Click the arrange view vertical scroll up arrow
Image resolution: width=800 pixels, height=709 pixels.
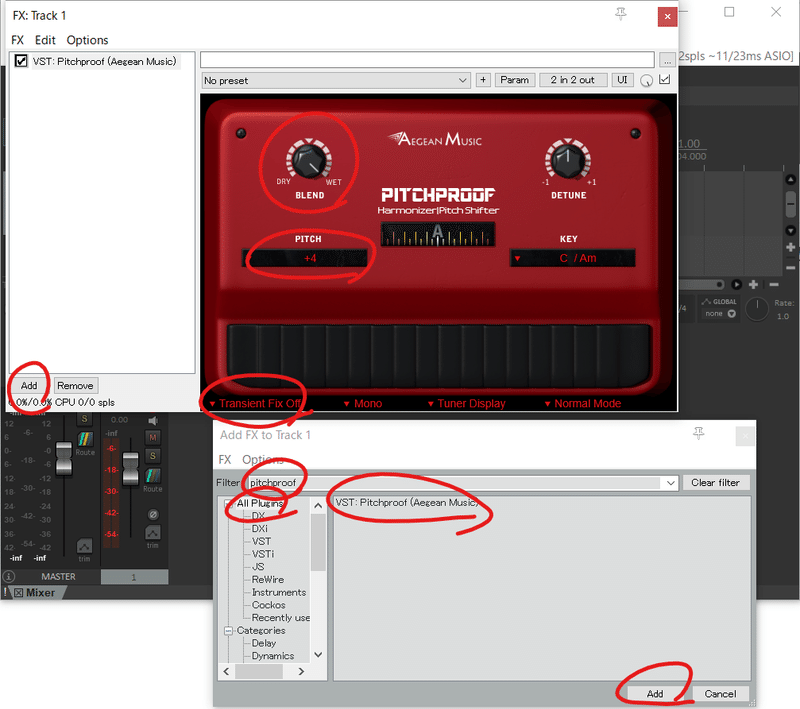point(791,180)
